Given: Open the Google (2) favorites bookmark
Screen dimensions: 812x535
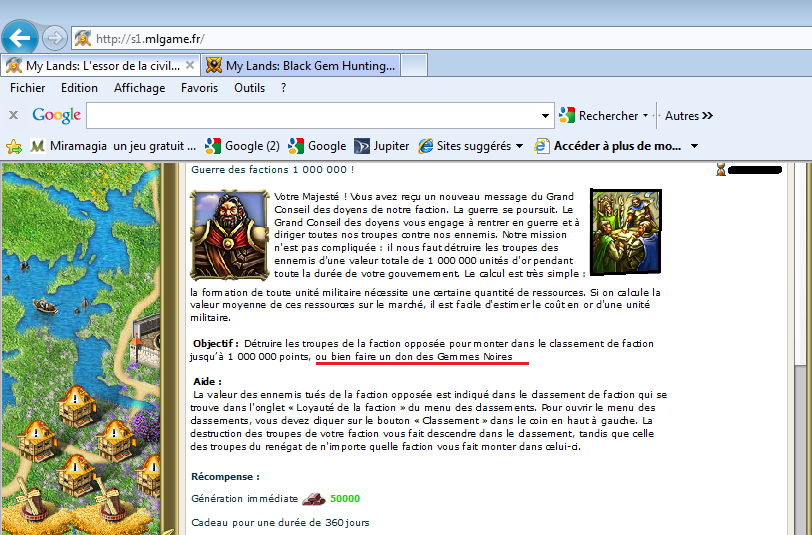Looking at the screenshot, I should [x=242, y=146].
